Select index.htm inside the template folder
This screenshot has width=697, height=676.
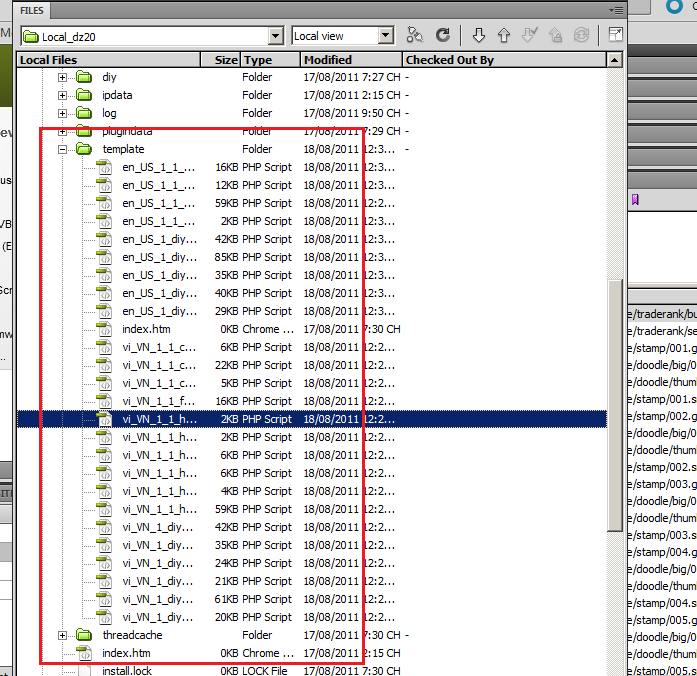(x=146, y=329)
